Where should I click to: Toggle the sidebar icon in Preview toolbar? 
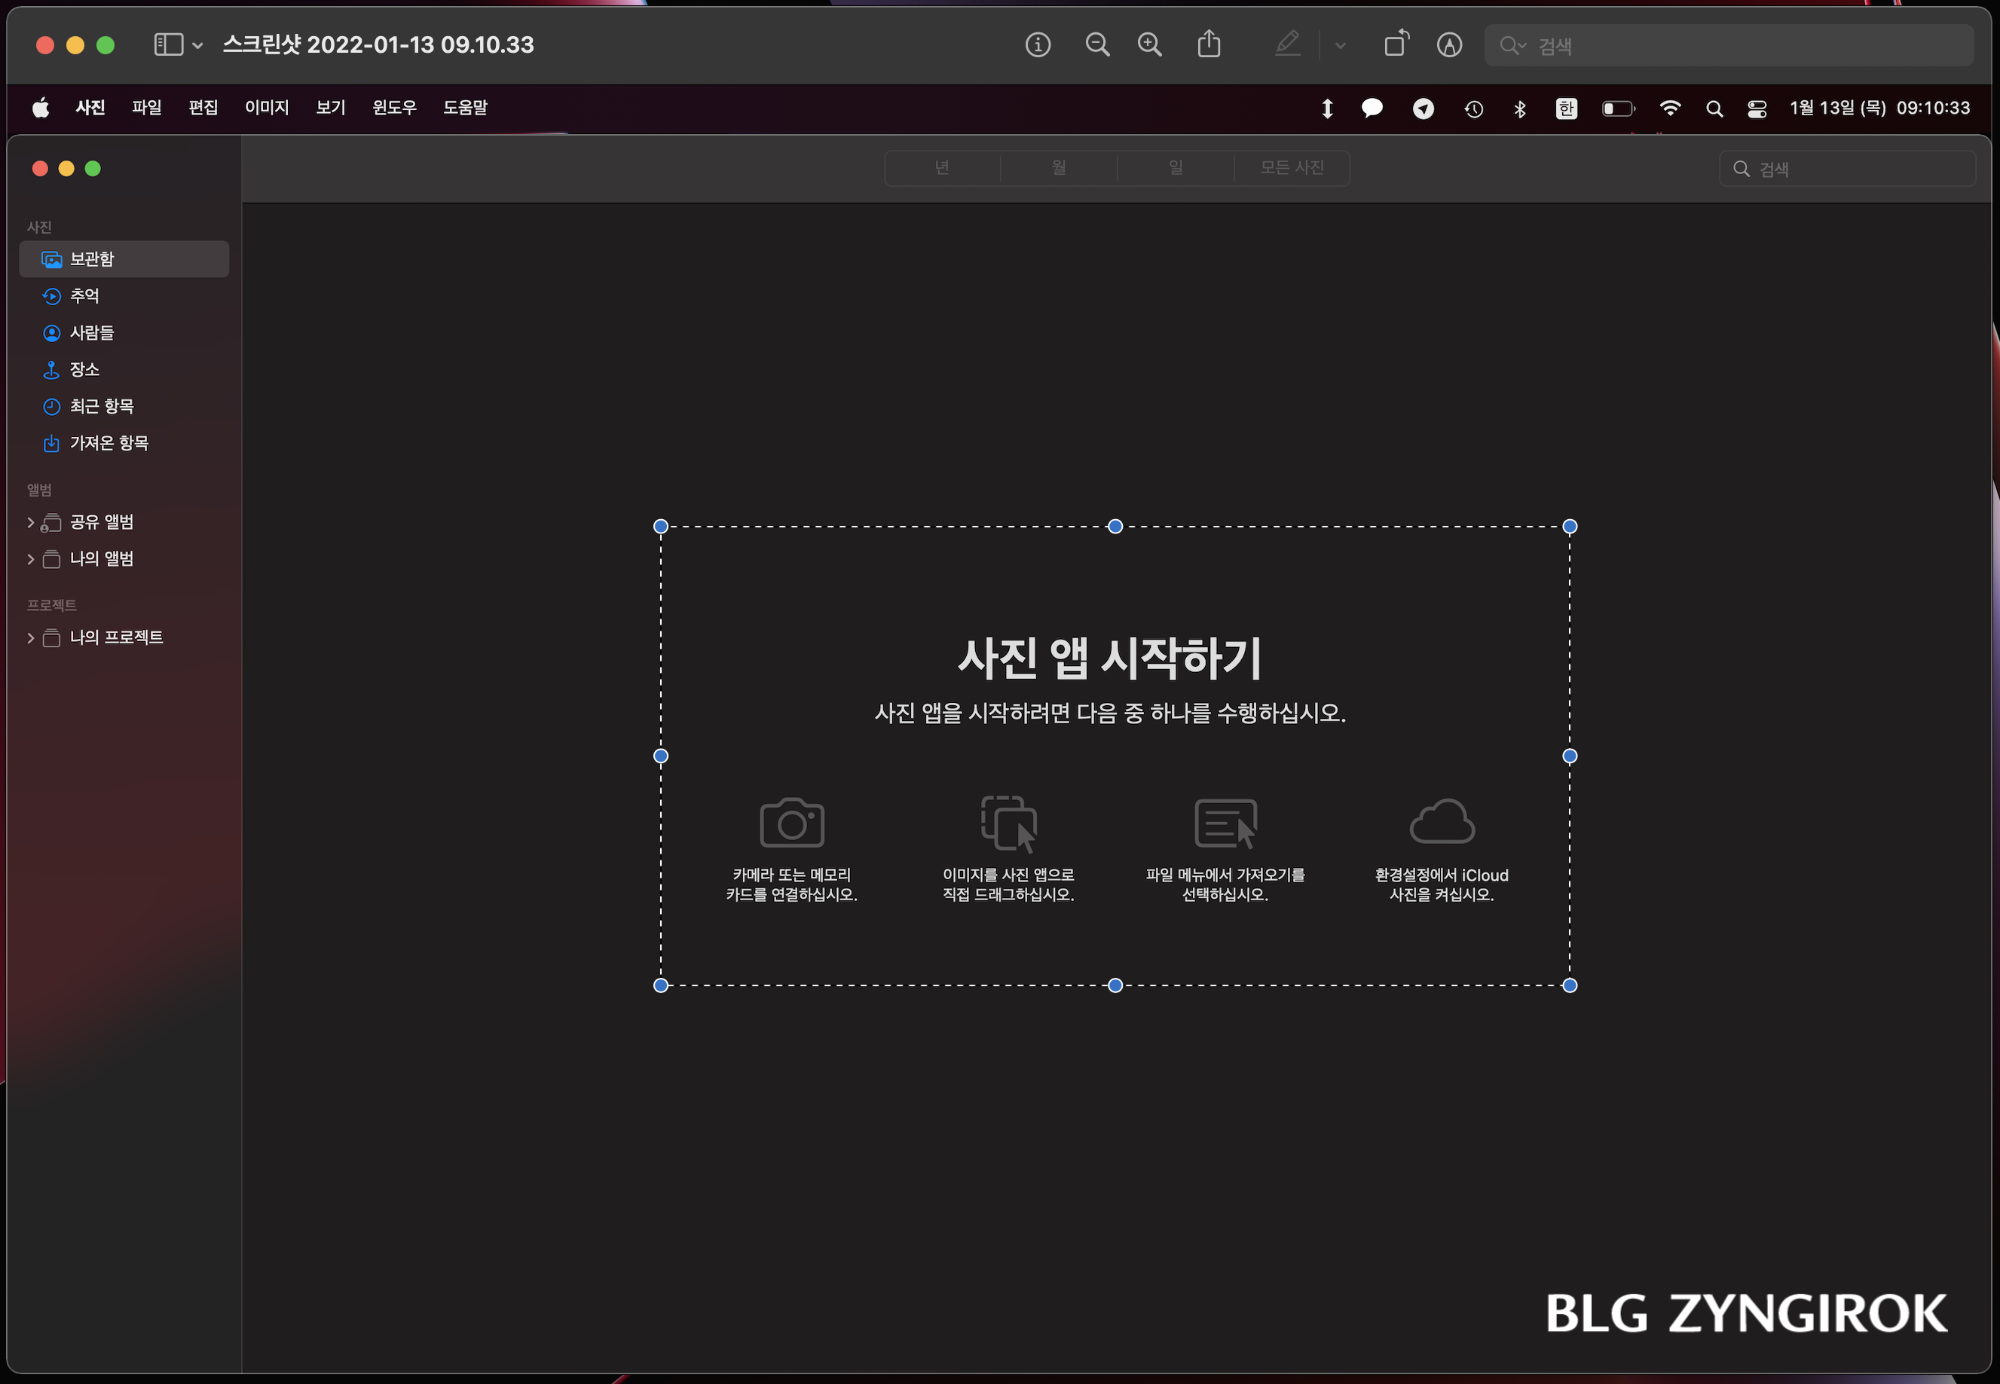(x=166, y=45)
